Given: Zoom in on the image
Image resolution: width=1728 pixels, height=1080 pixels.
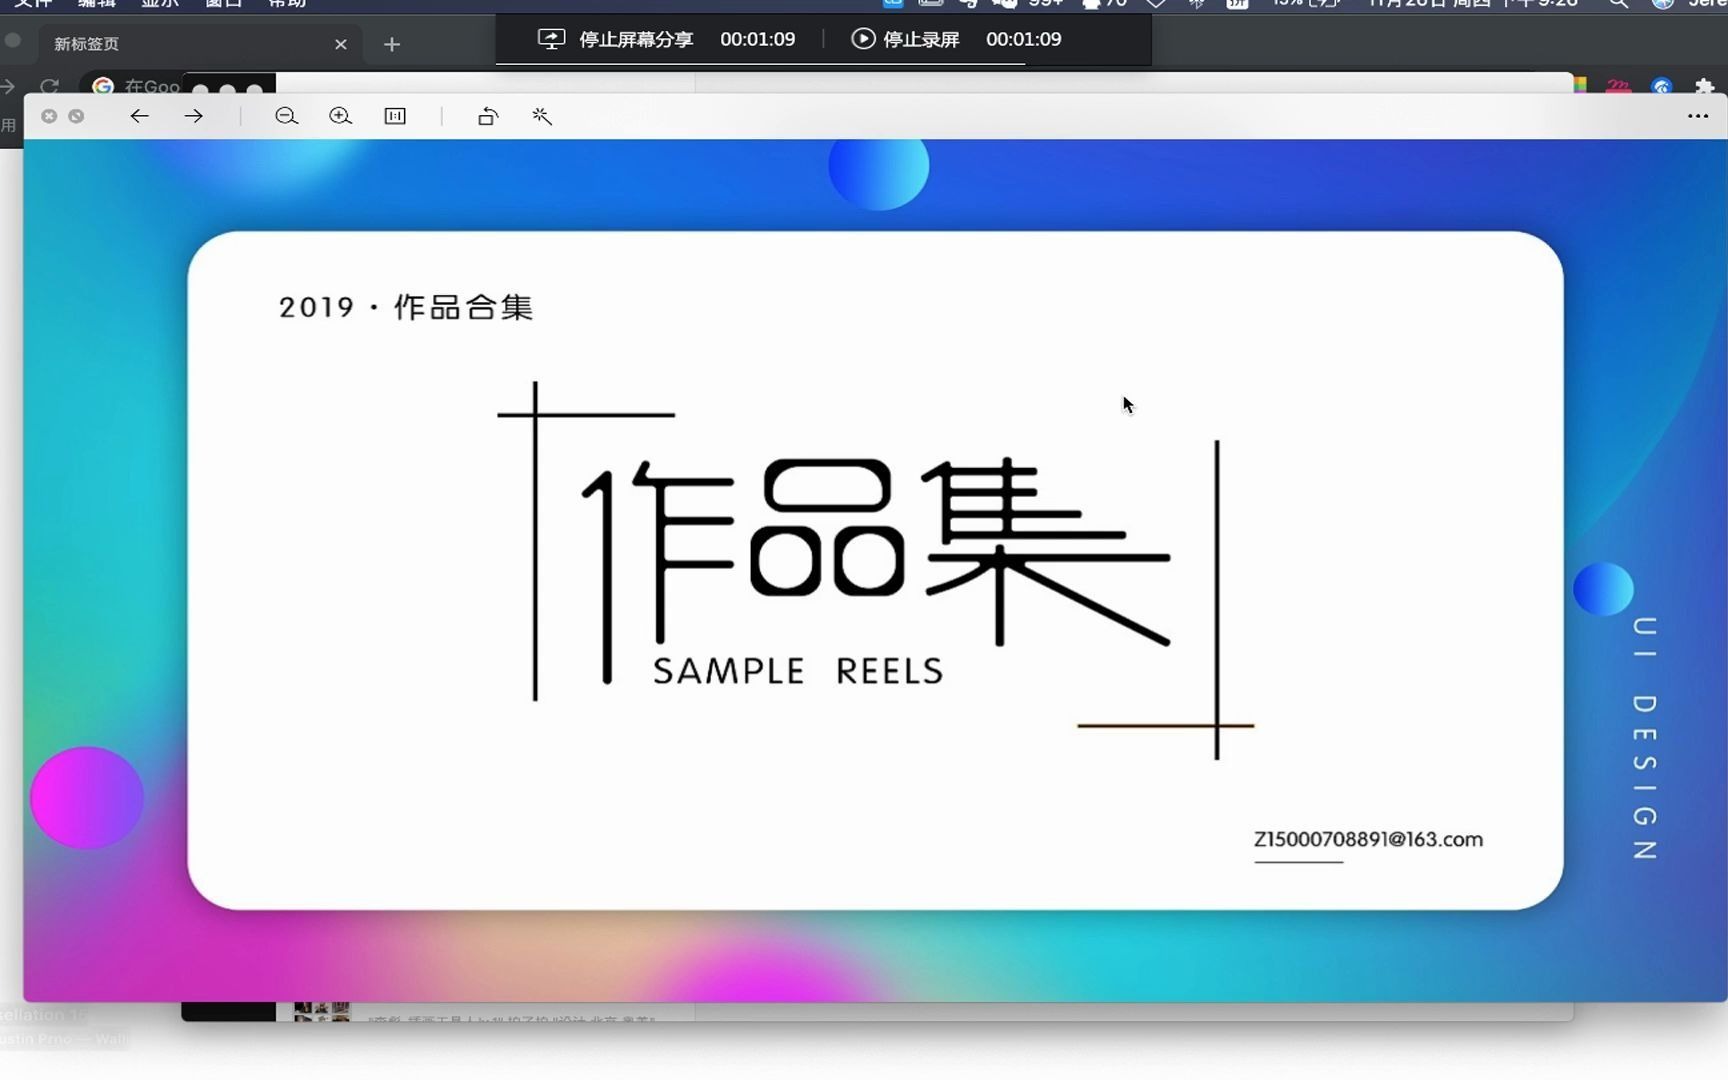Looking at the screenshot, I should [340, 116].
